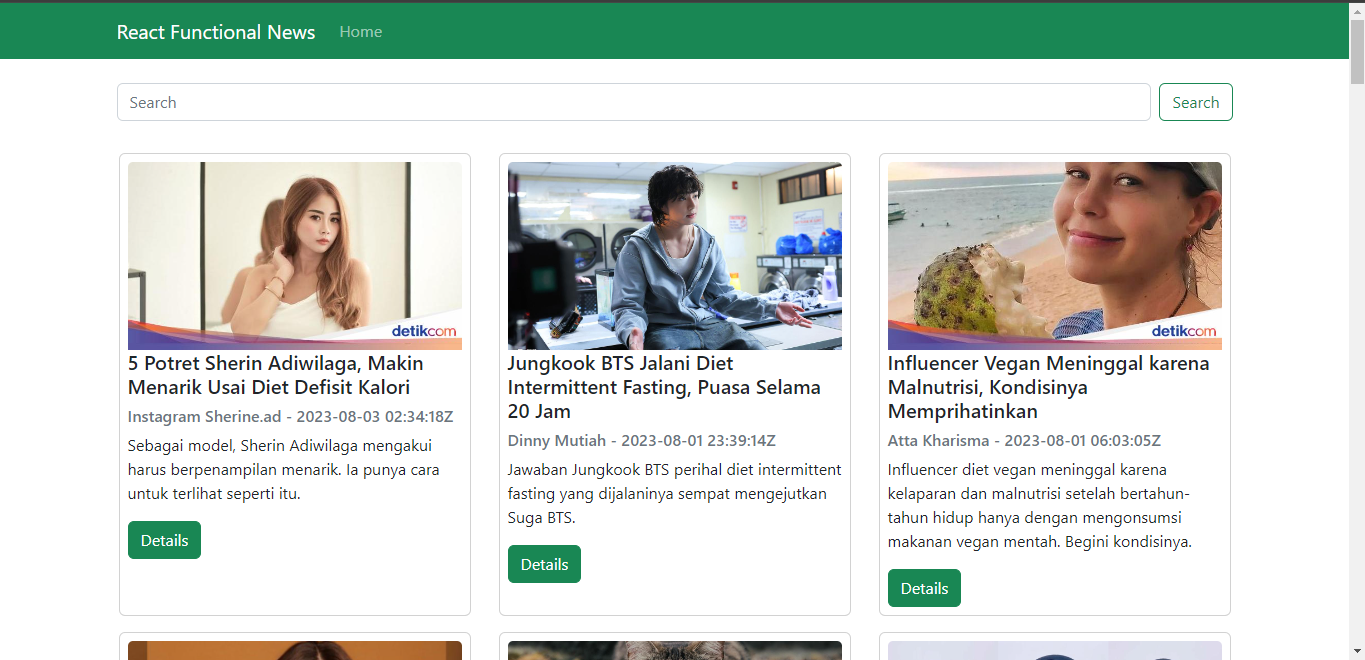Open the Sherin Adiwilaga article photo
This screenshot has width=1365, height=660.
pyautogui.click(x=295, y=256)
